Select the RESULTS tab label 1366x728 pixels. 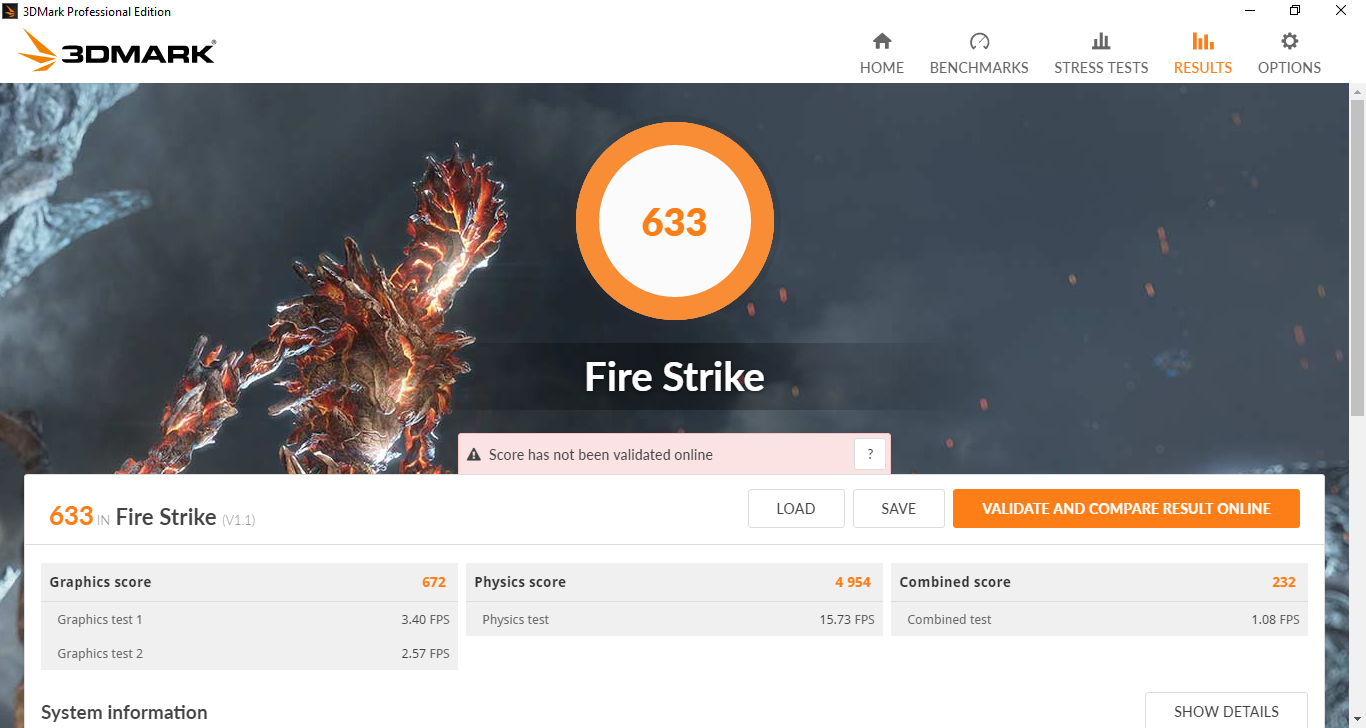click(x=1203, y=68)
